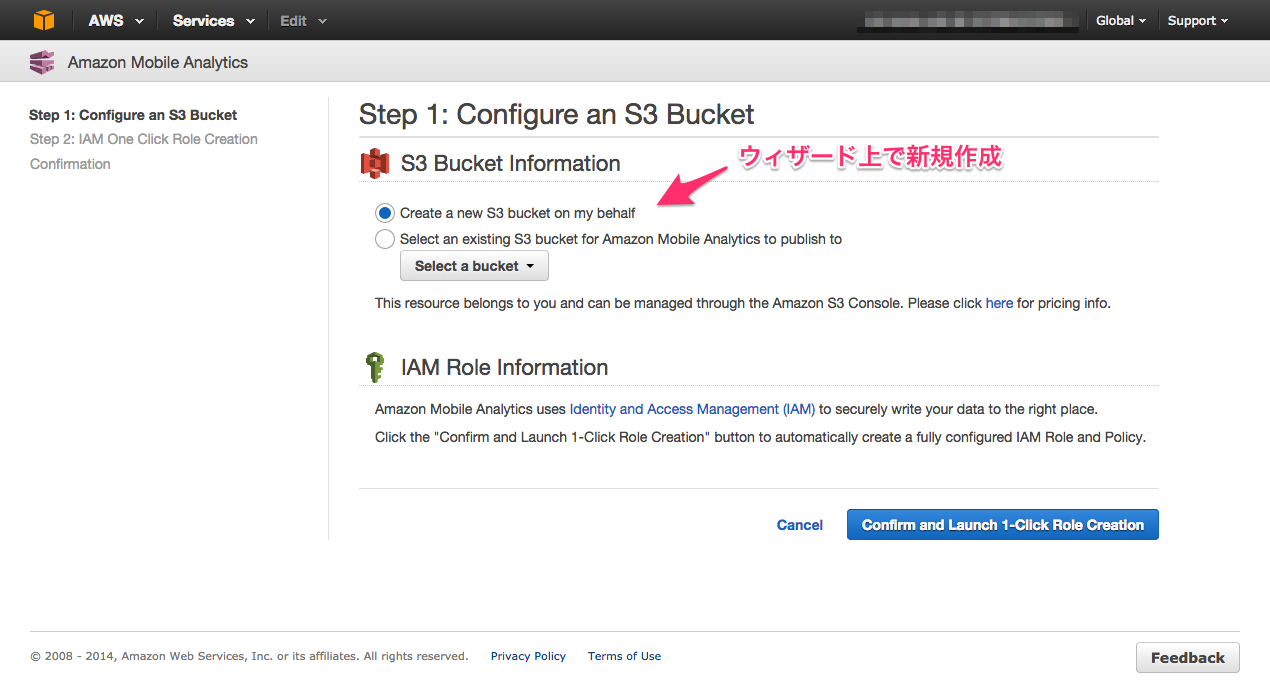This screenshot has width=1270, height=682.
Task: Click the red S3 bucket icon
Action: point(375,163)
